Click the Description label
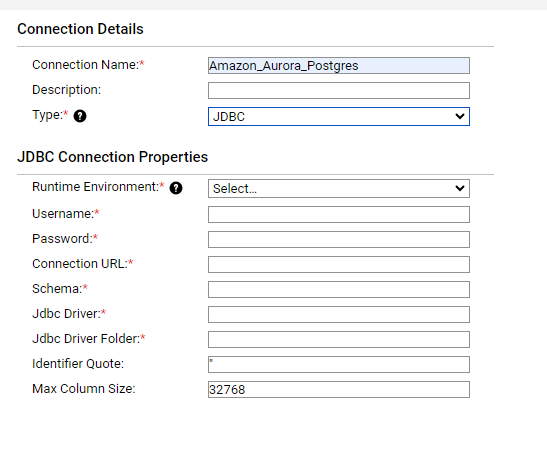Viewport: 547px width, 460px height. 66,90
